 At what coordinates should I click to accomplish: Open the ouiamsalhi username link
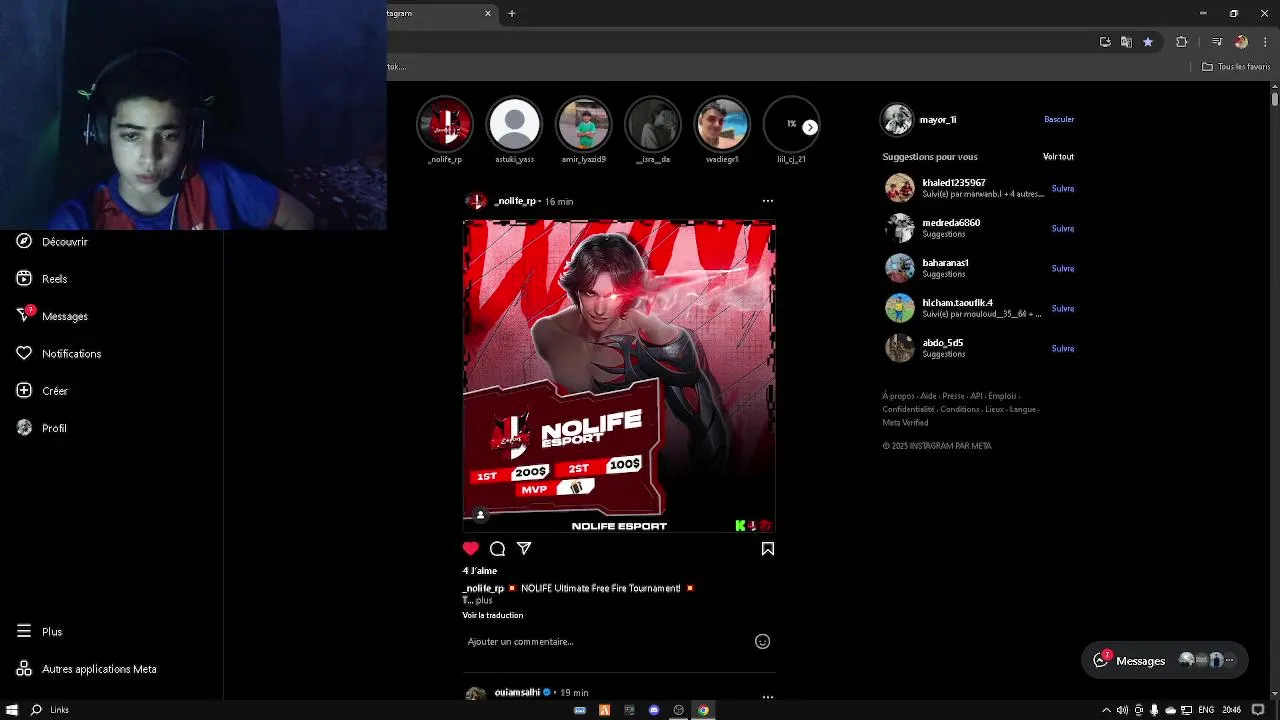(517, 692)
